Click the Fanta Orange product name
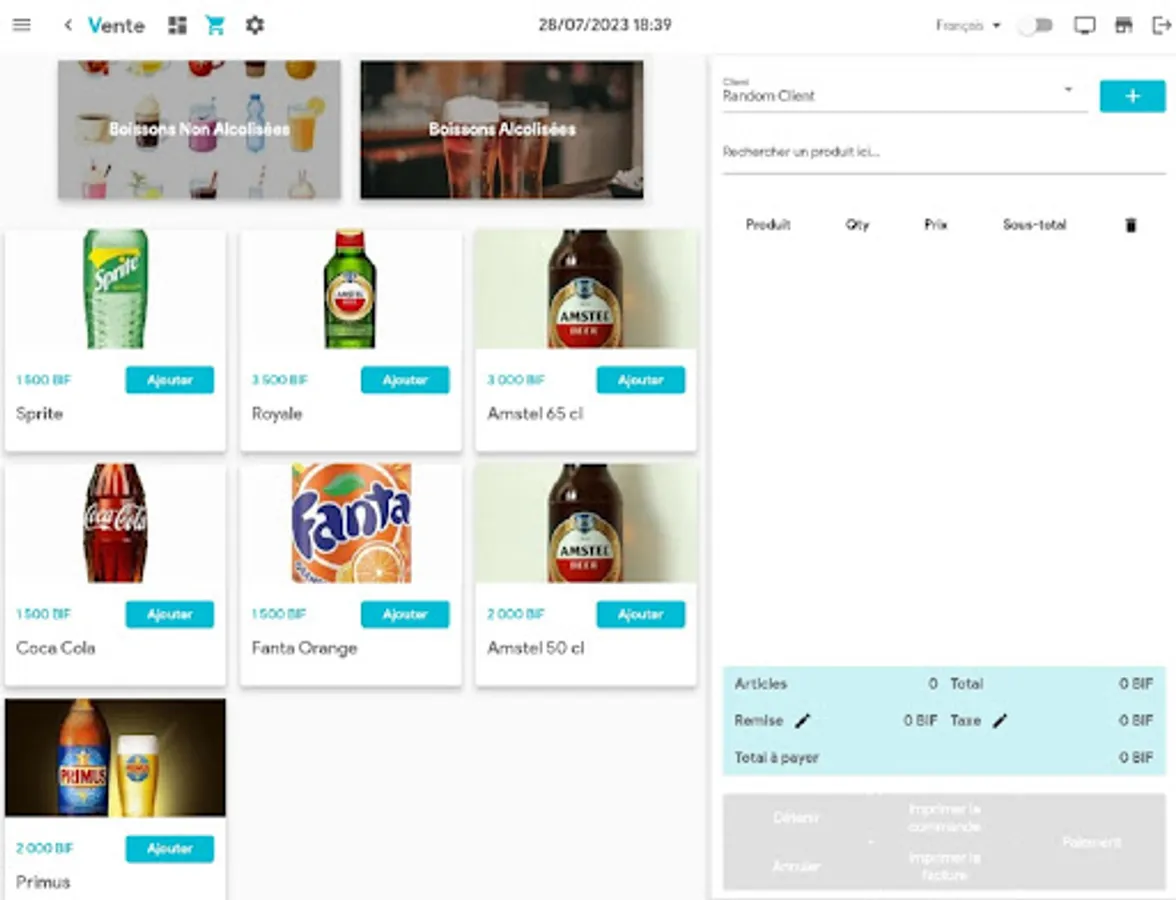Viewport: 1176px width, 900px height. (x=304, y=648)
